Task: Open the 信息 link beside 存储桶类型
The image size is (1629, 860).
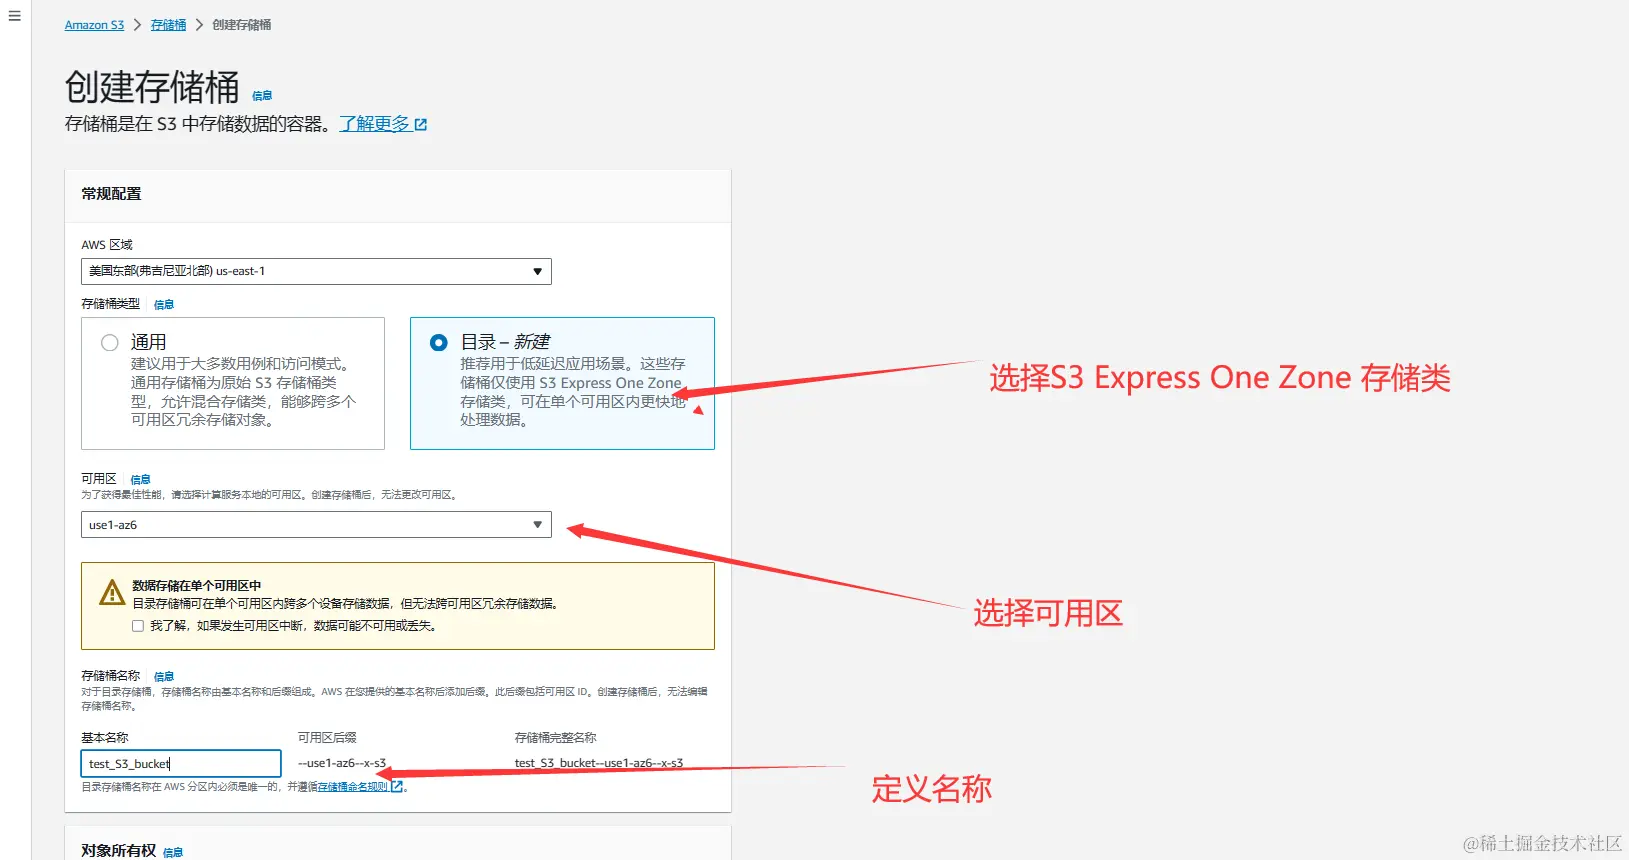Action: 164,304
